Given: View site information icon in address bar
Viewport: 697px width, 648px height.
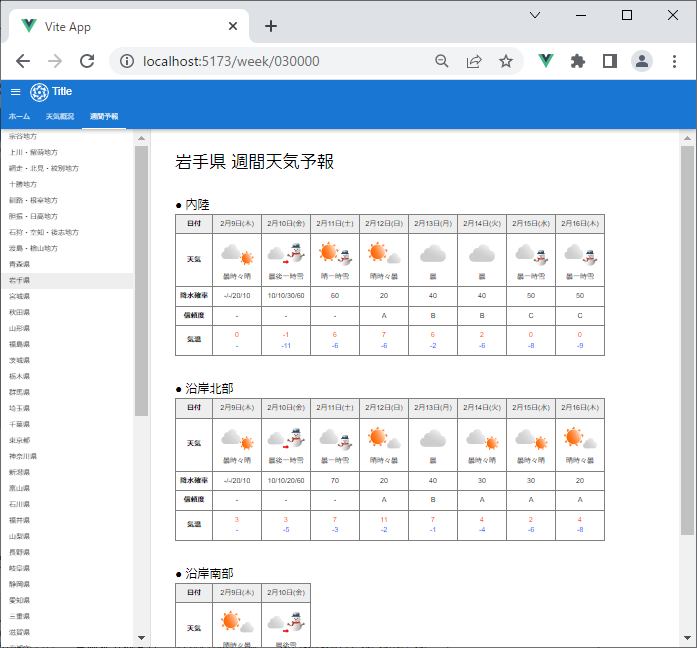Looking at the screenshot, I should [127, 61].
